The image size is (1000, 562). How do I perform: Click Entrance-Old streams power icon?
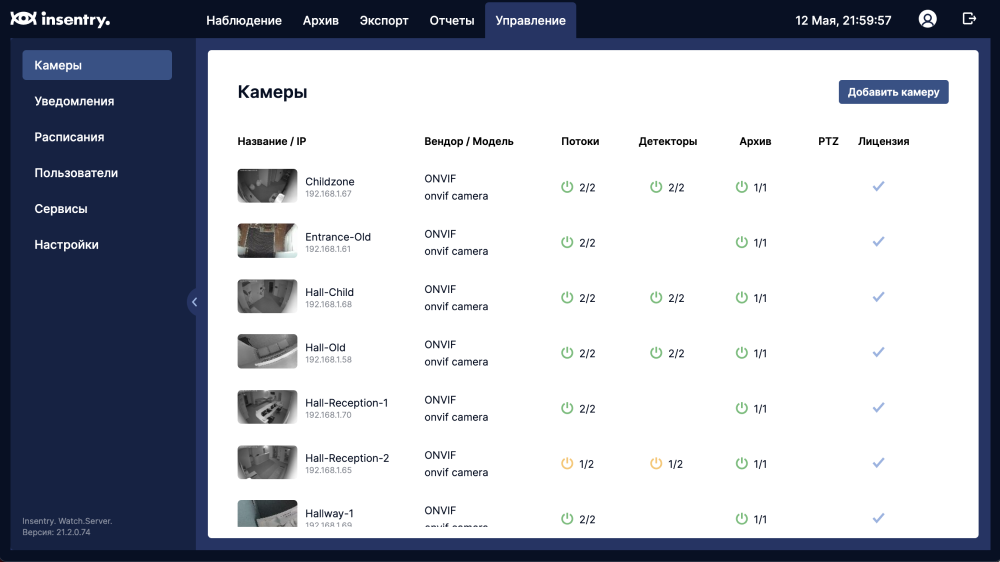coord(567,242)
